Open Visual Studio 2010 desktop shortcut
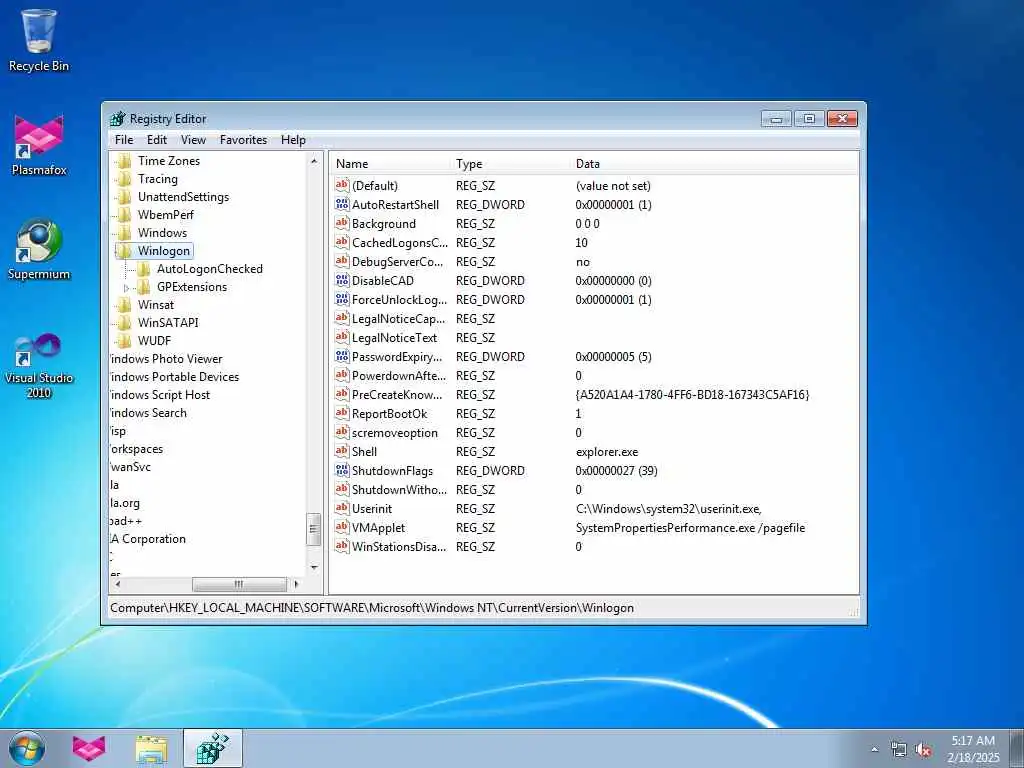The image size is (1024, 768). [39, 366]
